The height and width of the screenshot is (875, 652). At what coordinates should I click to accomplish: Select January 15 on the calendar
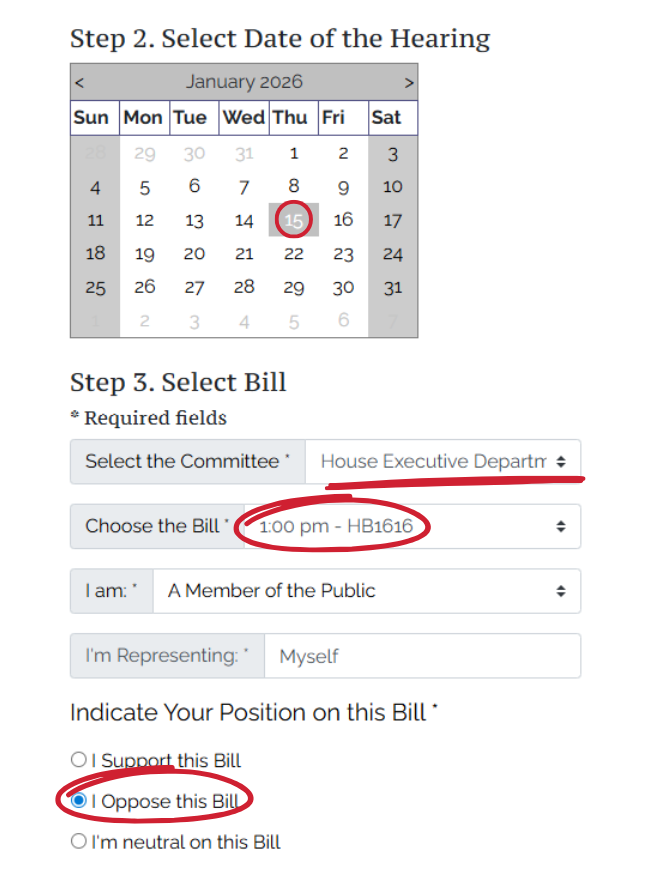[294, 220]
